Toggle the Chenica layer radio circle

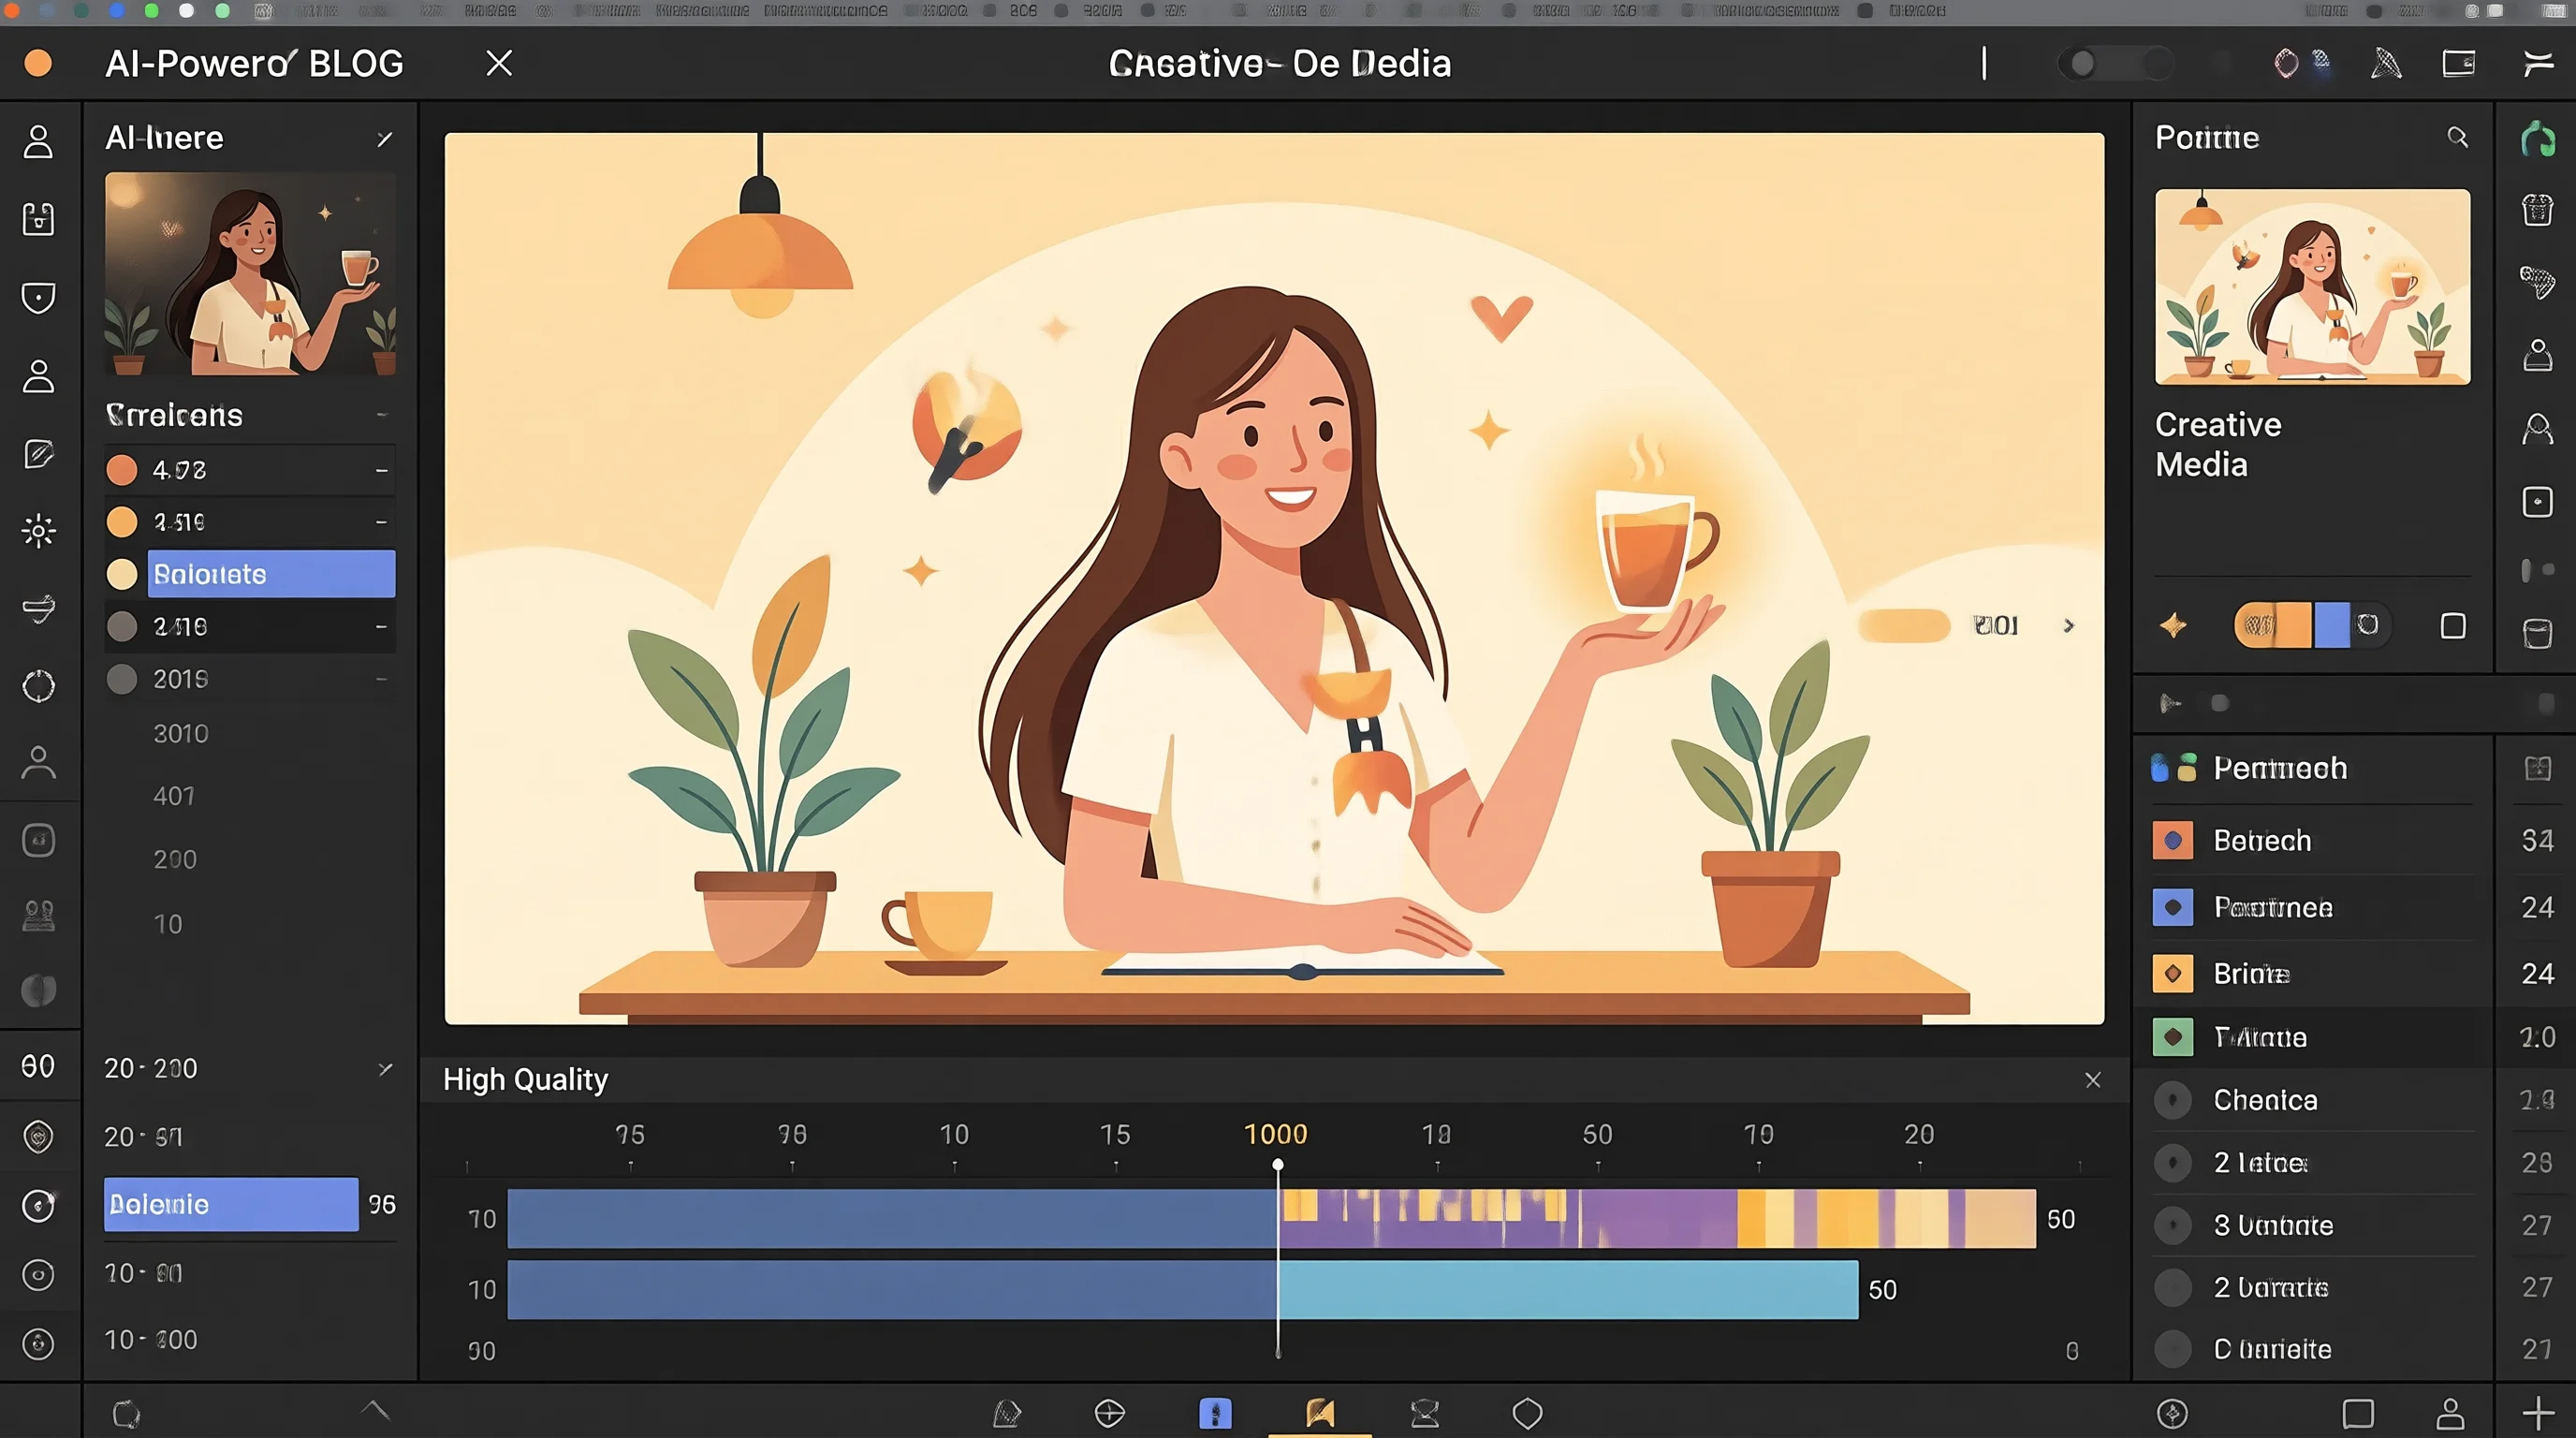2172,1100
